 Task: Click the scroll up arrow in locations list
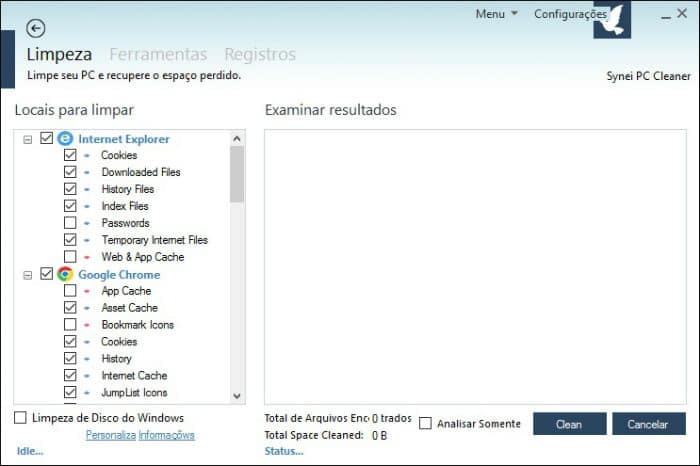click(x=237, y=139)
